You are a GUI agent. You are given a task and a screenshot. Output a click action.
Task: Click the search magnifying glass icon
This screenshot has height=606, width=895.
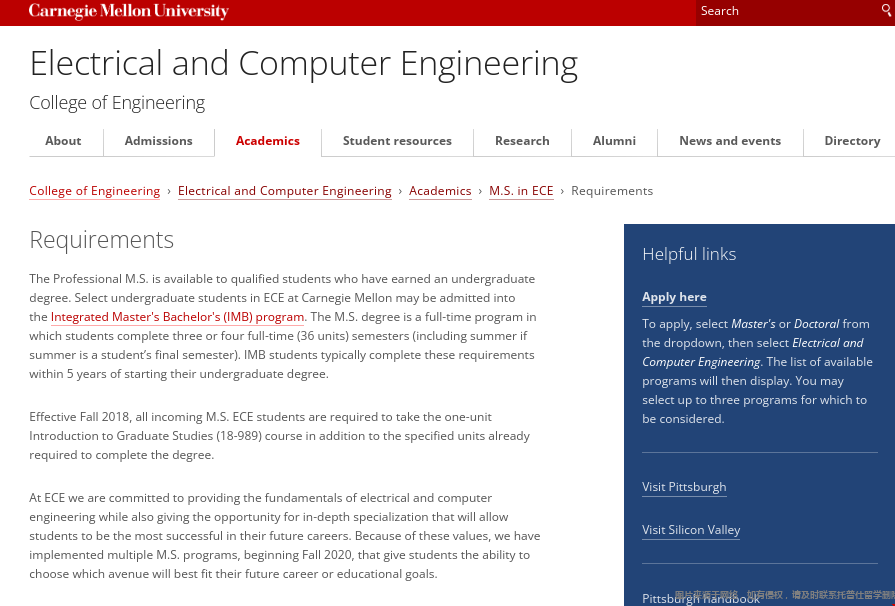(885, 10)
